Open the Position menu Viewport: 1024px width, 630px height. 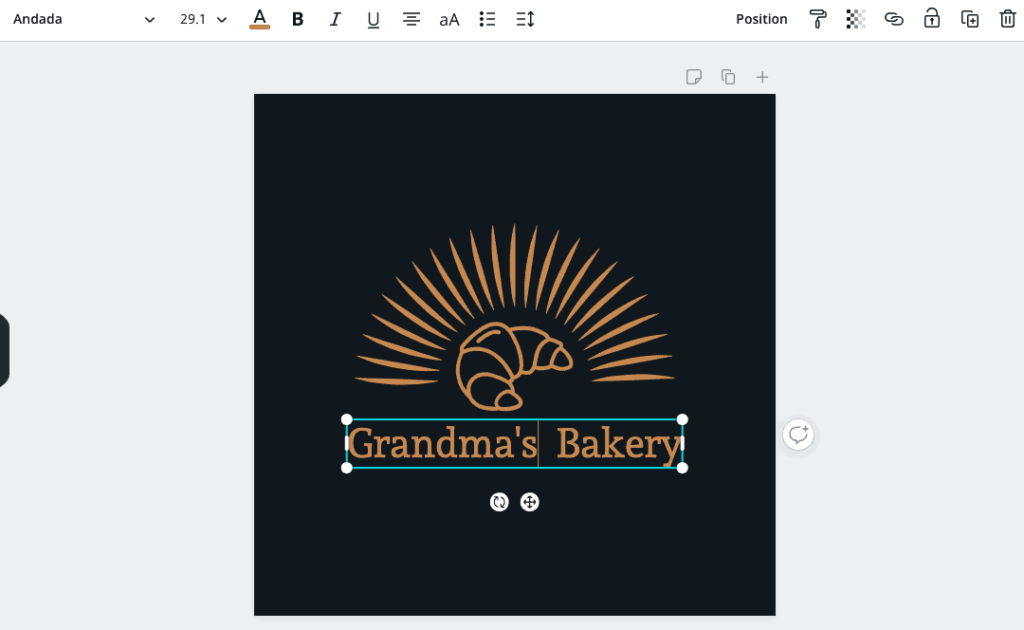pyautogui.click(x=761, y=19)
